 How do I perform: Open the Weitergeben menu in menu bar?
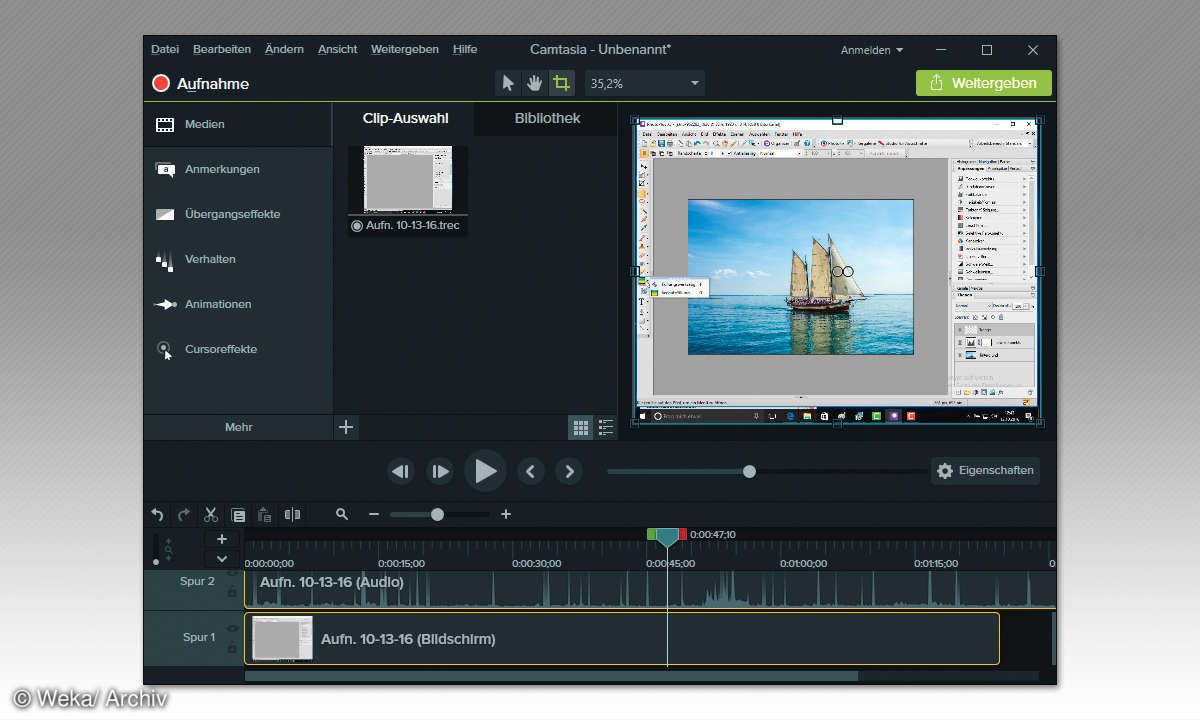tap(404, 49)
